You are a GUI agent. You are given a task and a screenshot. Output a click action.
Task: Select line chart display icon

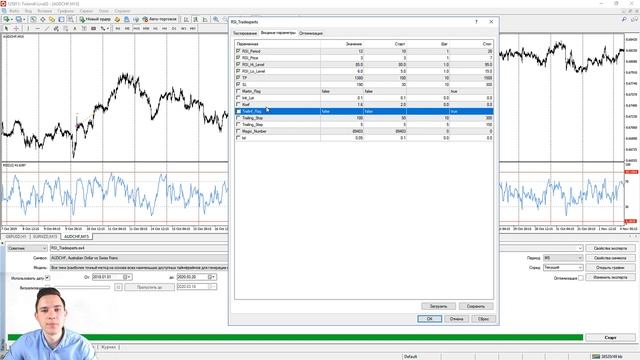pyautogui.click(x=205, y=19)
